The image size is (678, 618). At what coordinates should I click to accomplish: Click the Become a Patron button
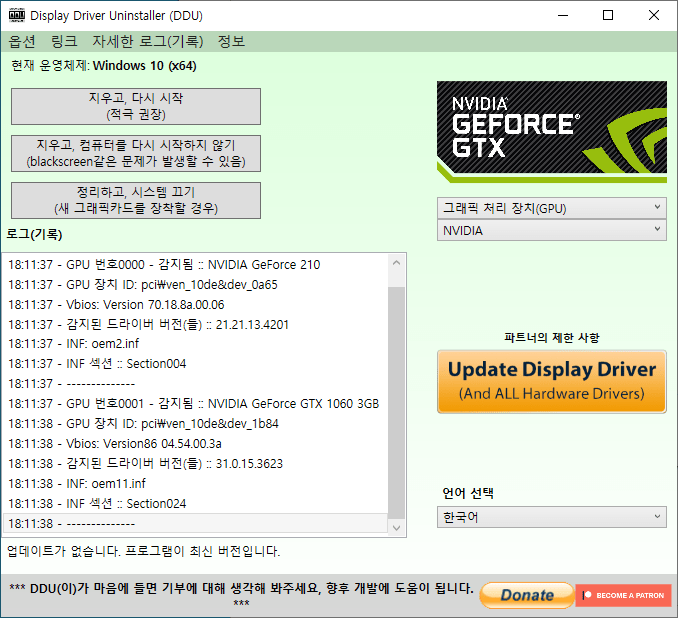point(624,595)
